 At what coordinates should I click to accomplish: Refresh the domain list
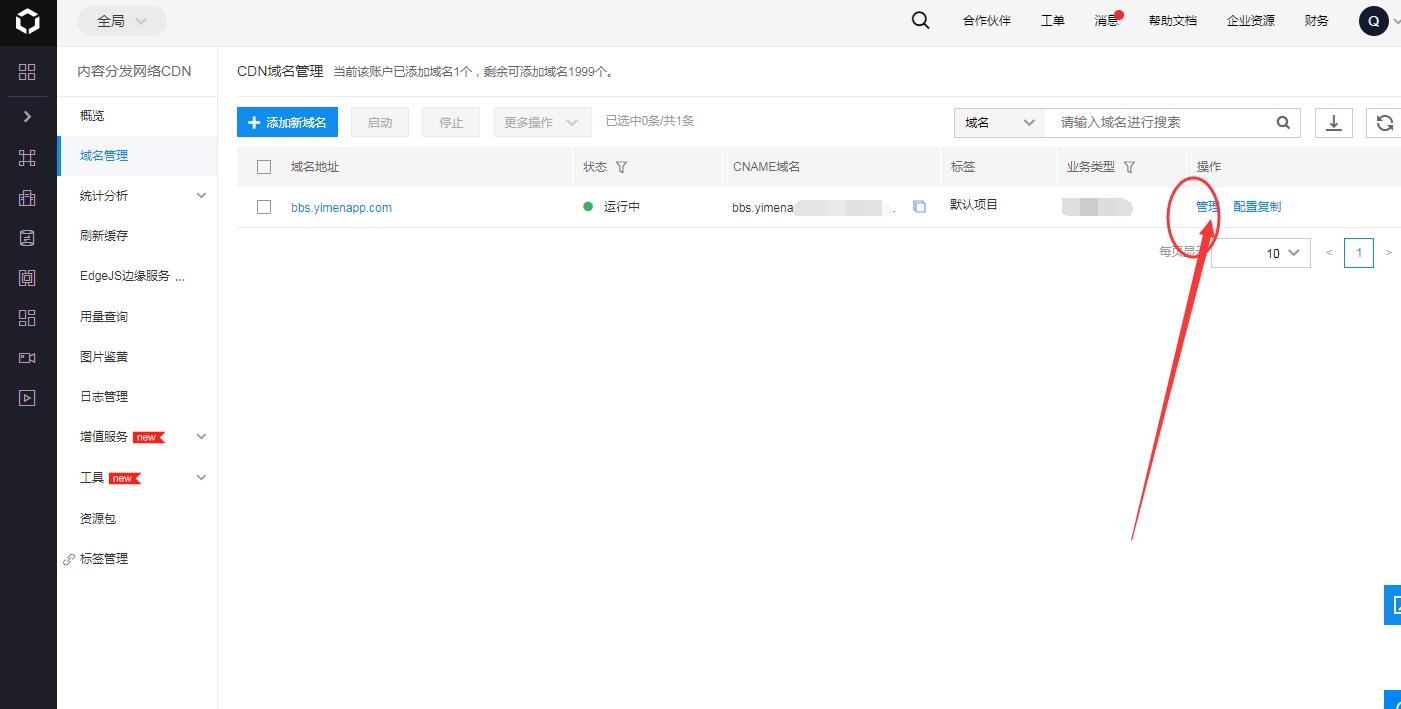point(1384,123)
